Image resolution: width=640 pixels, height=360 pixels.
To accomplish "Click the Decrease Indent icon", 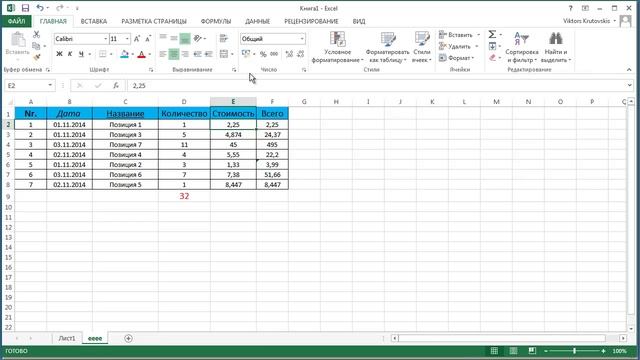I will point(198,54).
